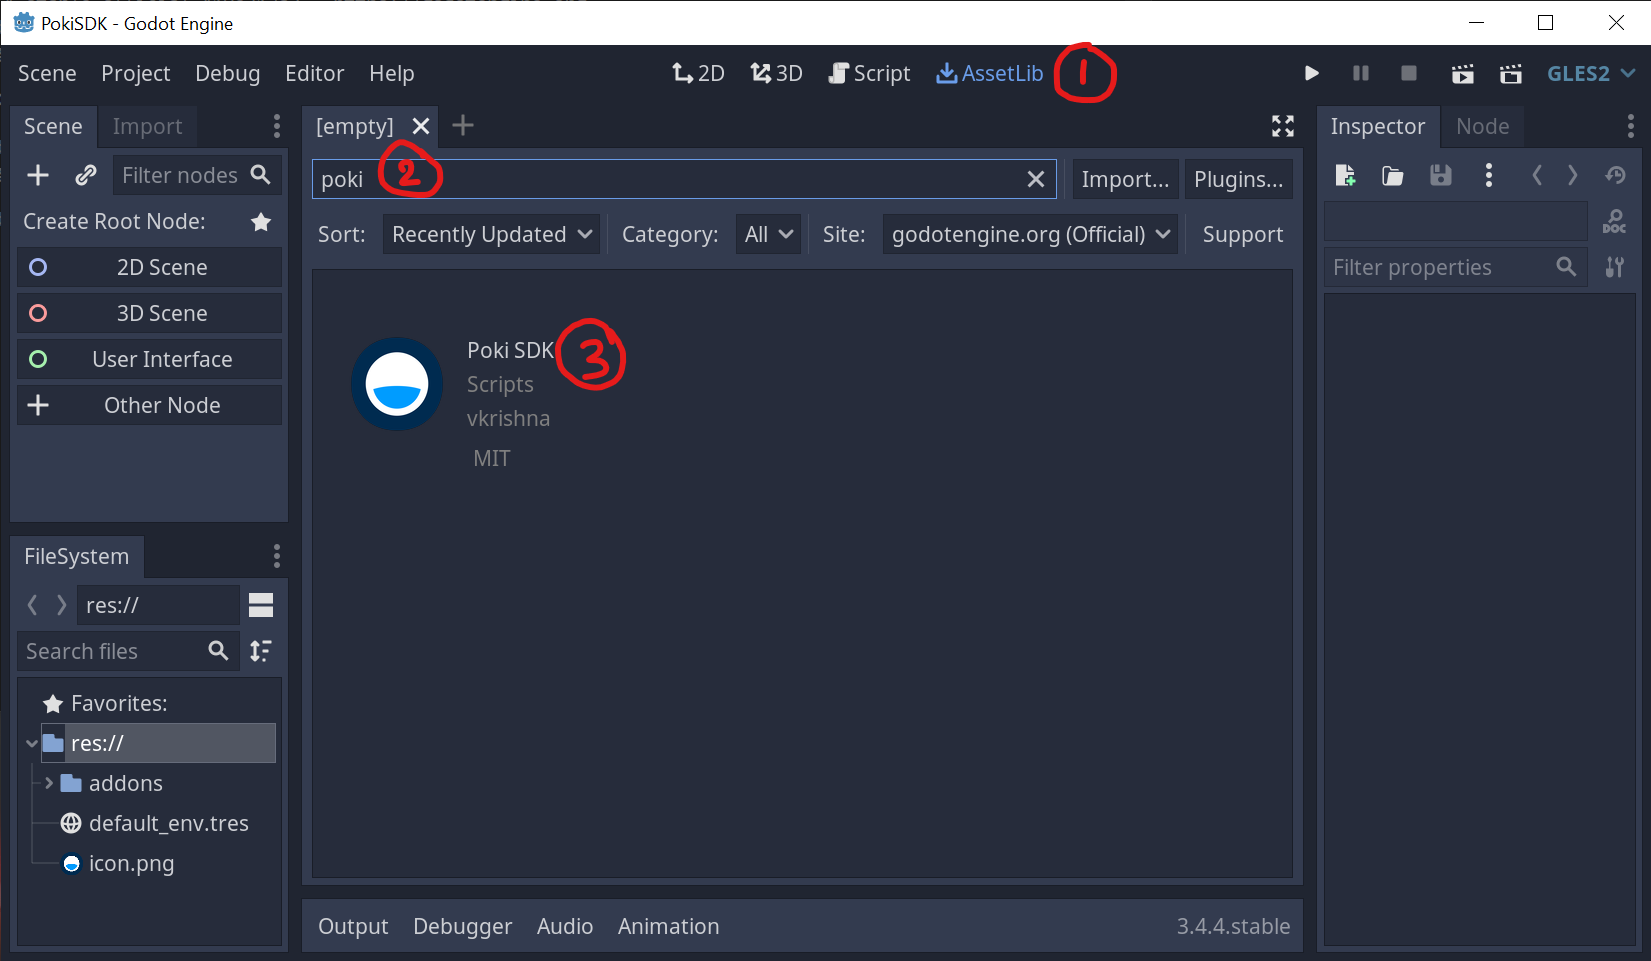Pause the running scene
This screenshot has width=1651, height=961.
1360,73
